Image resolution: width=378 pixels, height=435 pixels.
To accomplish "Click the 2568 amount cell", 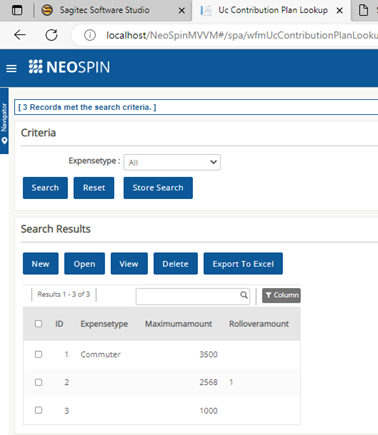I will pos(208,382).
